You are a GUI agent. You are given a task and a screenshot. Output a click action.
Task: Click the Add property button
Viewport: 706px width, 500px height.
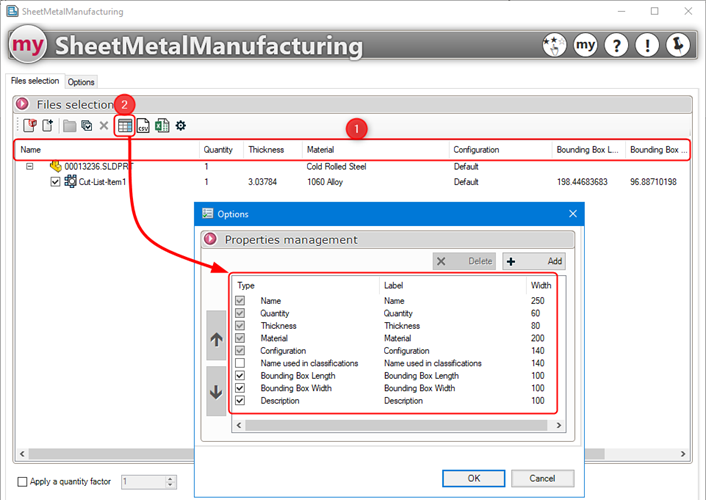534,261
